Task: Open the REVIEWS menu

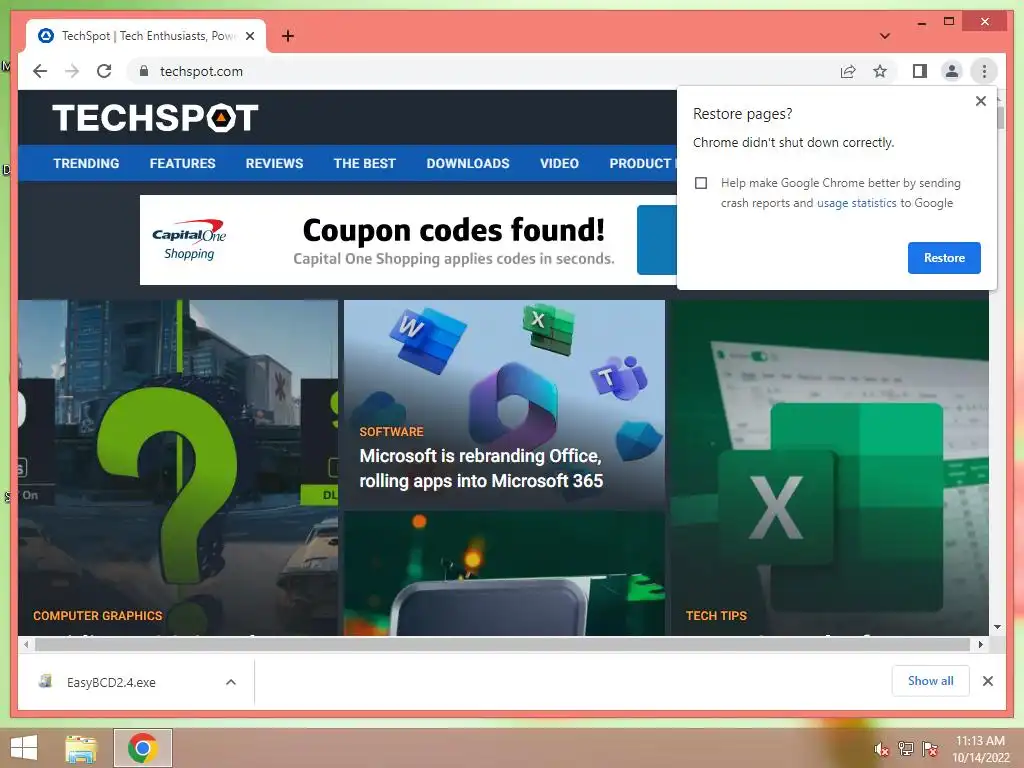Action: [274, 163]
